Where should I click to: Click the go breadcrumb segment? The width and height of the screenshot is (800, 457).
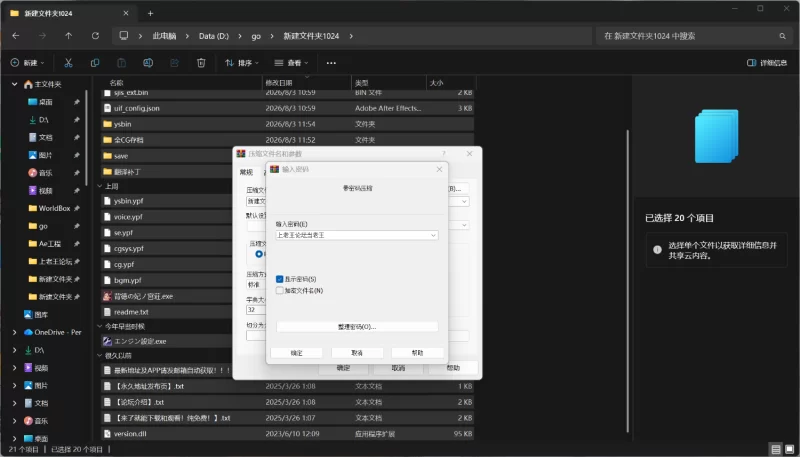256,36
